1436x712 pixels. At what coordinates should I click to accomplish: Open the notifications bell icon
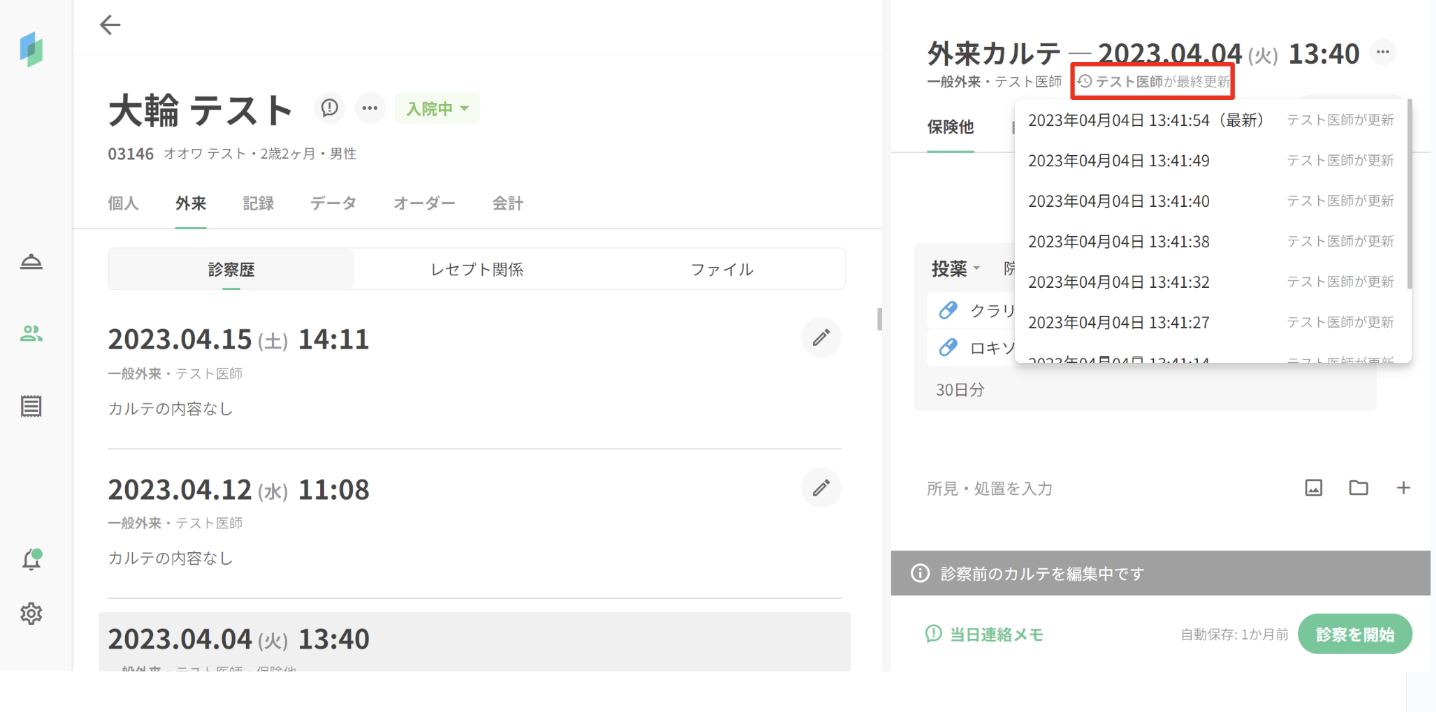[x=31, y=560]
